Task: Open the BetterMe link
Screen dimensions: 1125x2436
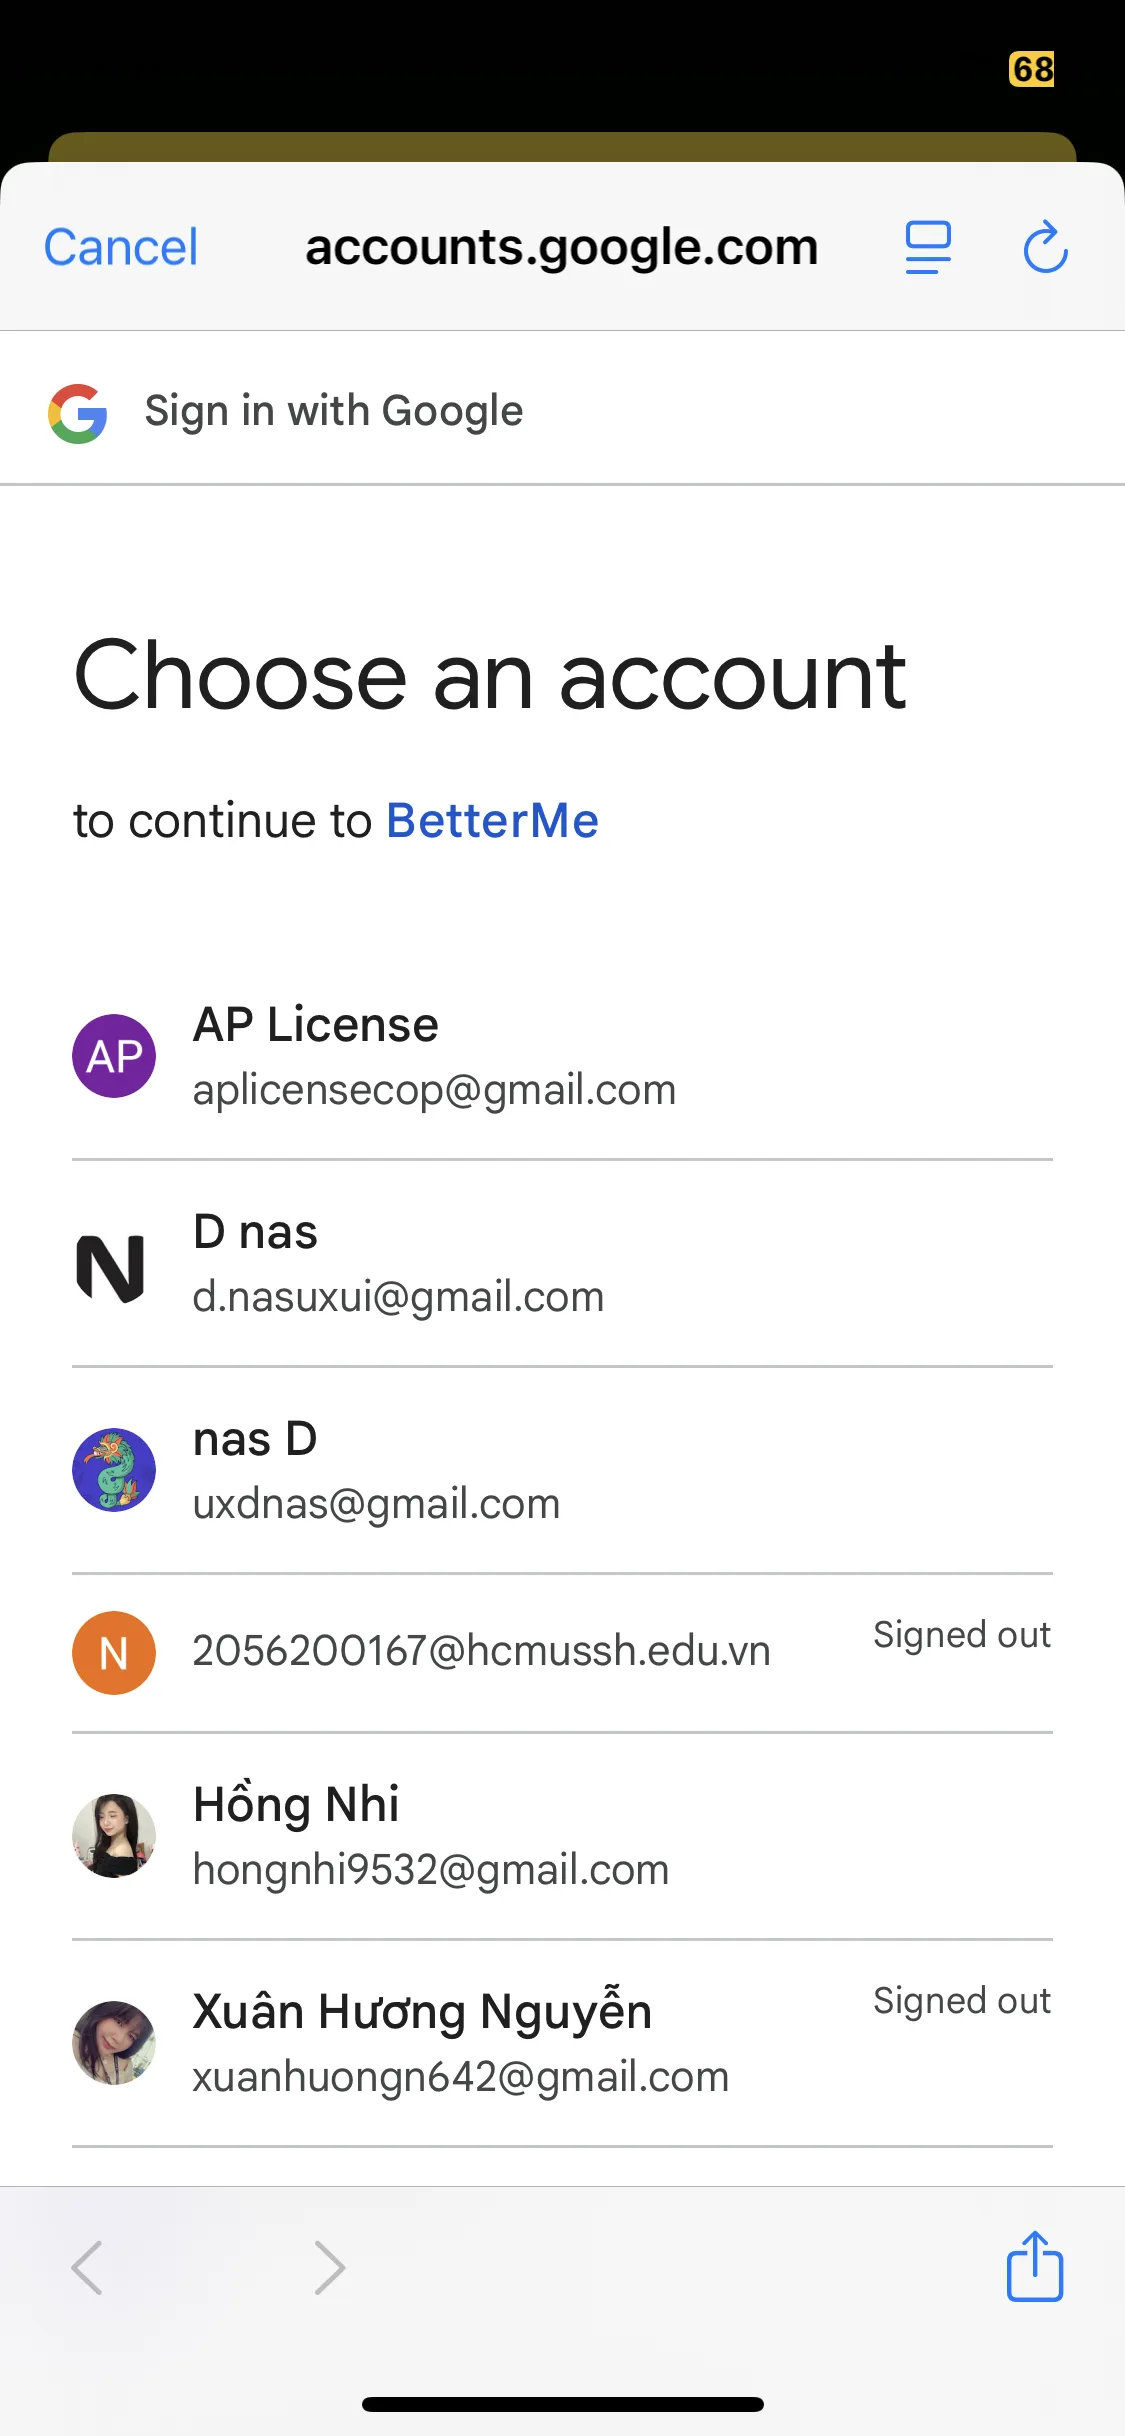Action: pos(492,821)
